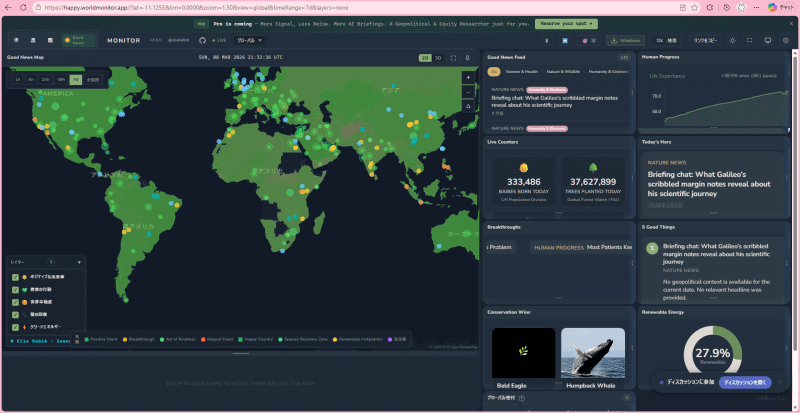
Task: Set time range to 24h
Action: click(46, 80)
